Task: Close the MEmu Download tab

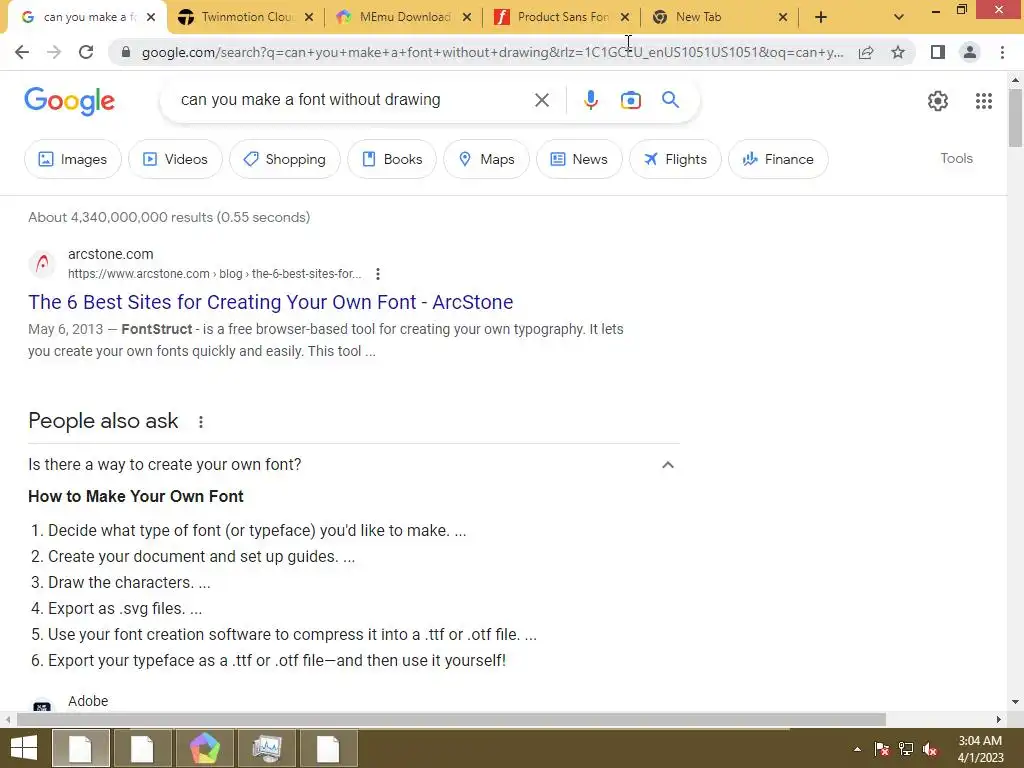Action: coord(467,17)
